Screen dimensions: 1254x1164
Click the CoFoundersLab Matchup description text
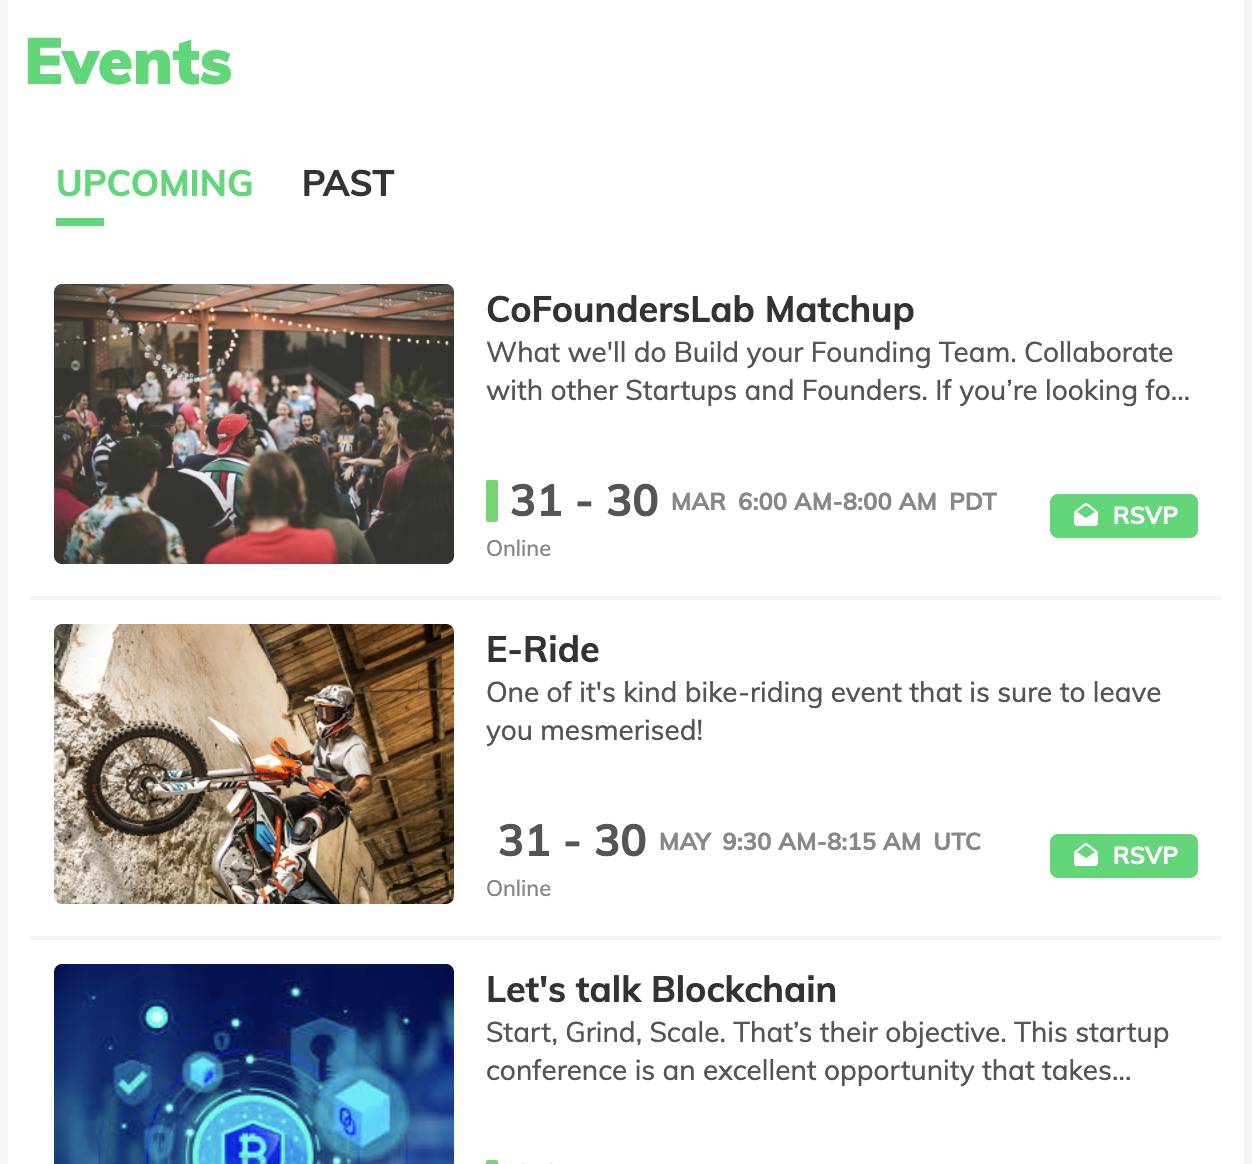coord(838,371)
